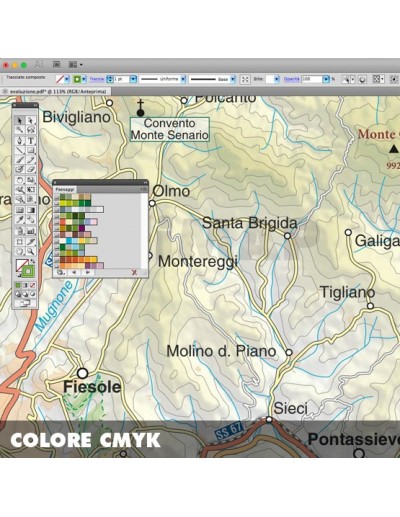Select the Type tool
The height and width of the screenshot is (517, 400).
31,141
